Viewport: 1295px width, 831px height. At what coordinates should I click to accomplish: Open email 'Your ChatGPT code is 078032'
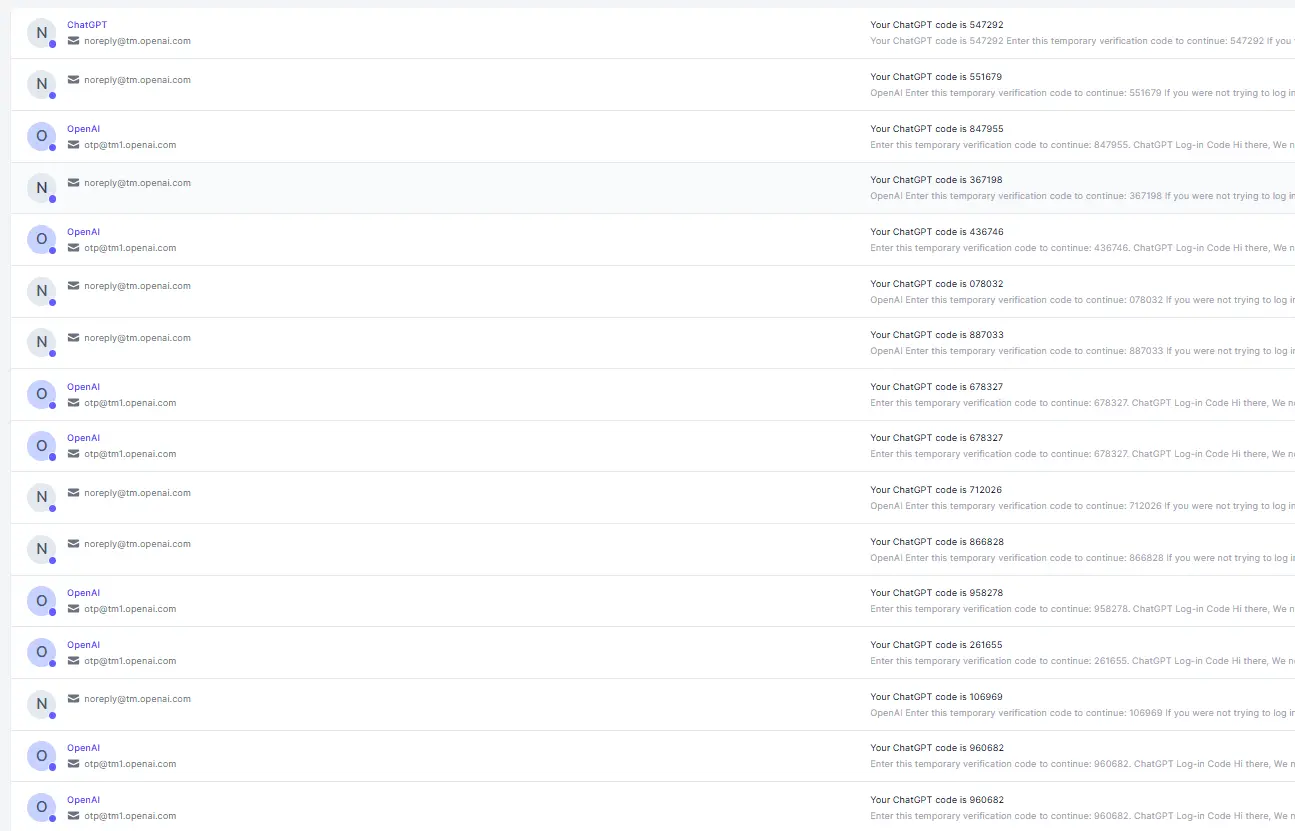(937, 284)
